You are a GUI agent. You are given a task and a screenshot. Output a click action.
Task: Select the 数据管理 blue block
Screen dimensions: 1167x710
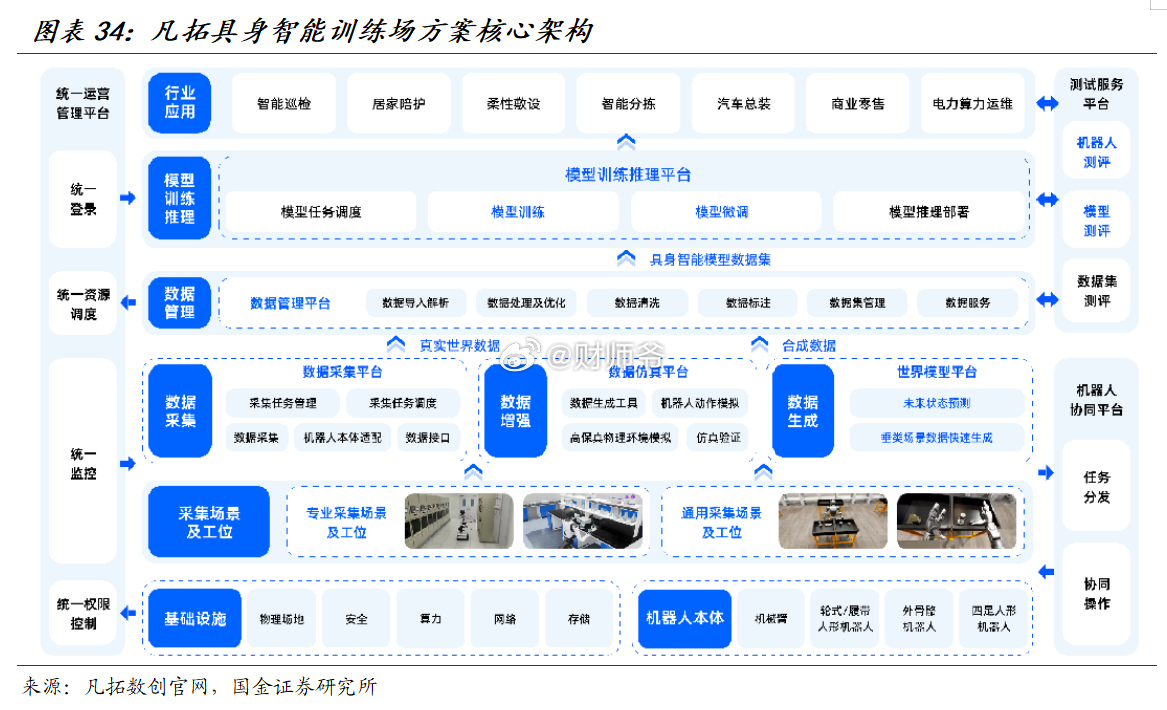tap(179, 303)
